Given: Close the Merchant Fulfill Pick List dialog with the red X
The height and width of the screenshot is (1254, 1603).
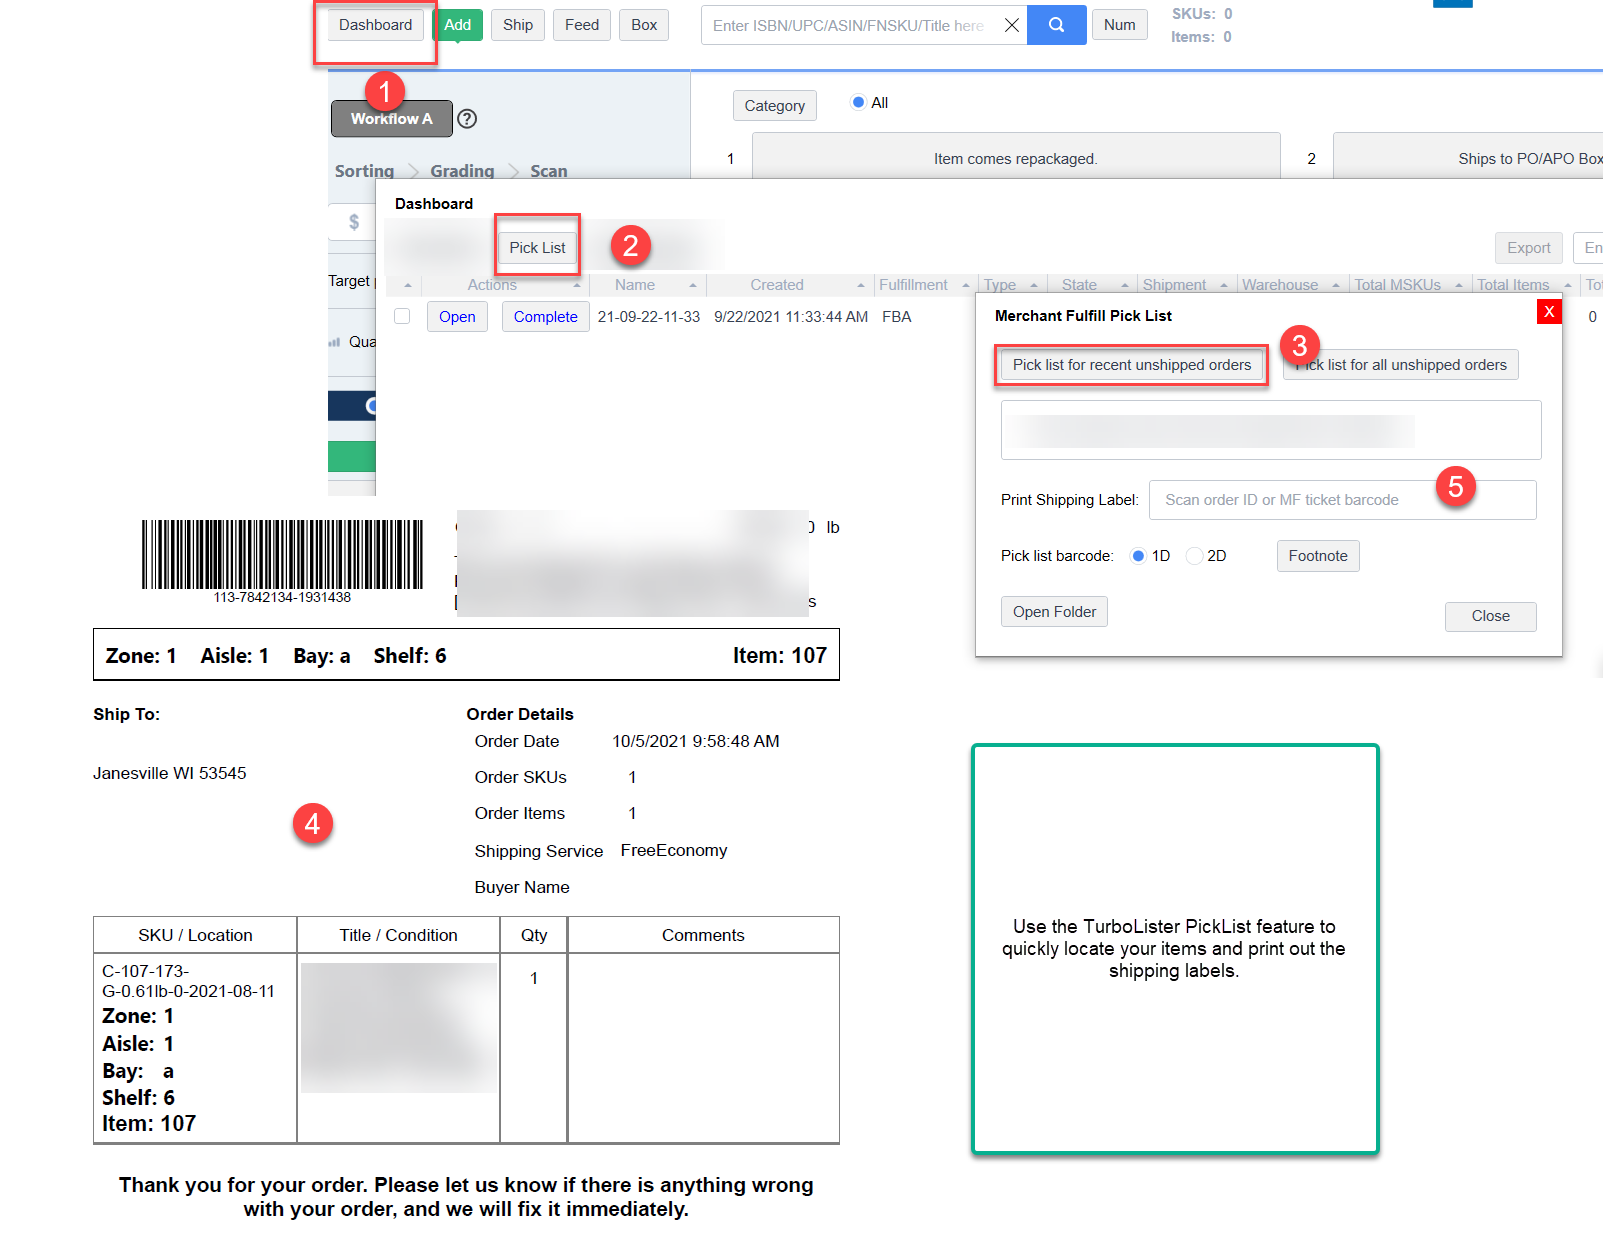Looking at the screenshot, I should (1549, 312).
